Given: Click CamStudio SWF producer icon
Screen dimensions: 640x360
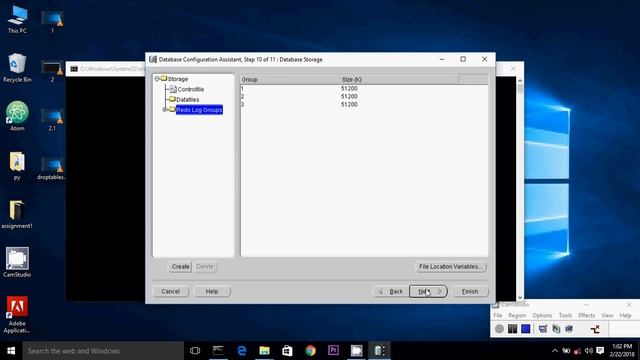Looking at the screenshot, I should click(x=569, y=329).
